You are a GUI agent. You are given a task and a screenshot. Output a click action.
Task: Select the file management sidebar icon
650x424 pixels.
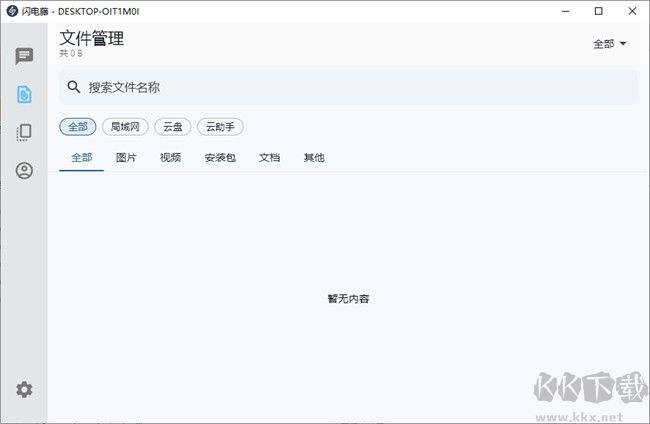click(24, 94)
